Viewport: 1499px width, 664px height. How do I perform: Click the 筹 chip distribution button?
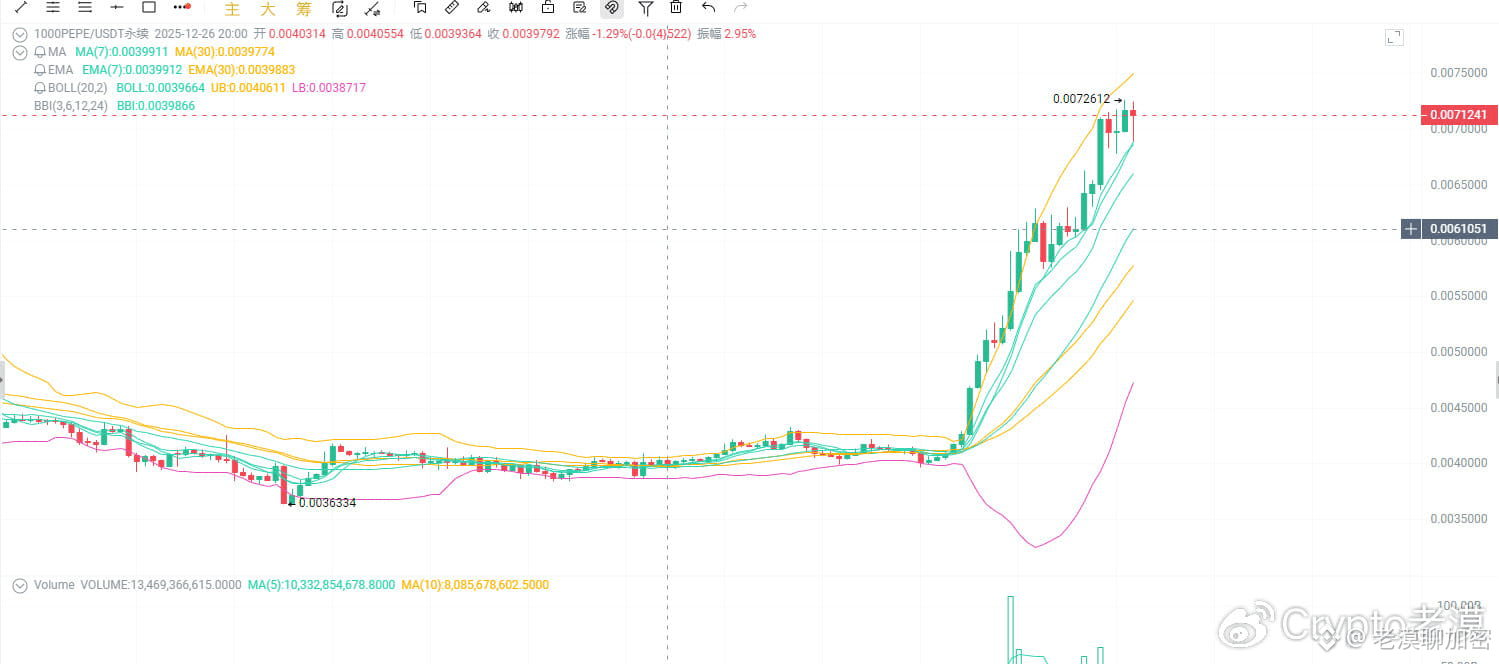pos(303,9)
